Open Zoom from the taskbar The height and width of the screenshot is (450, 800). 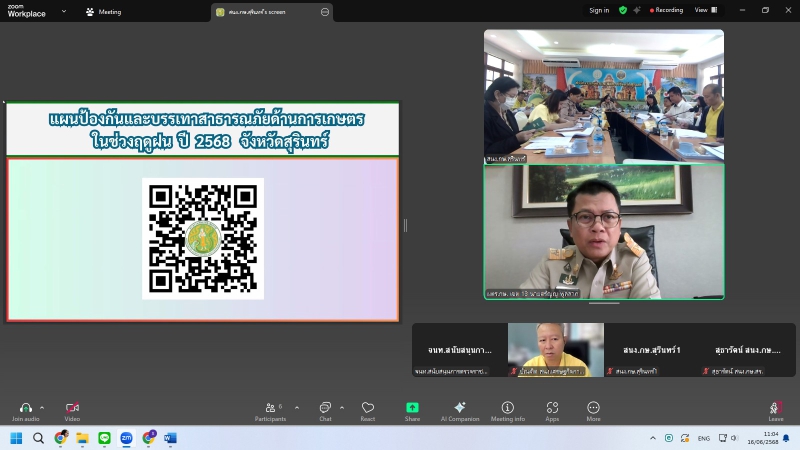click(126, 438)
